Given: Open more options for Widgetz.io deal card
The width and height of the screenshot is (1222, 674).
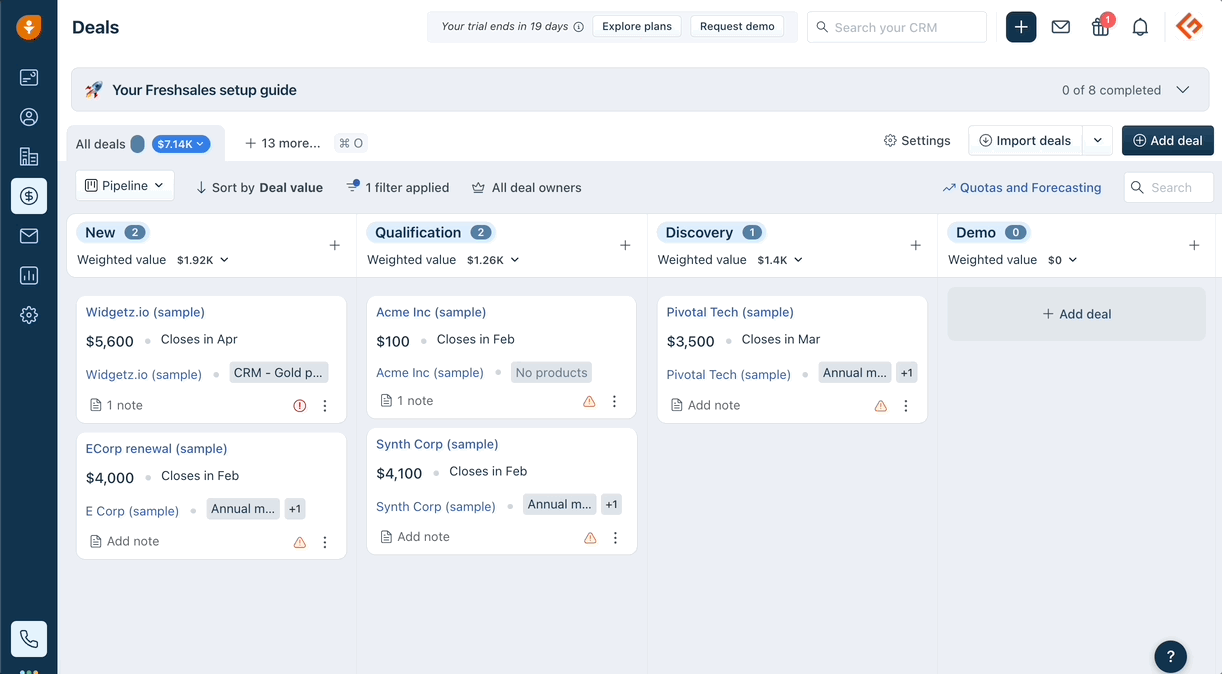Looking at the screenshot, I should [x=325, y=406].
